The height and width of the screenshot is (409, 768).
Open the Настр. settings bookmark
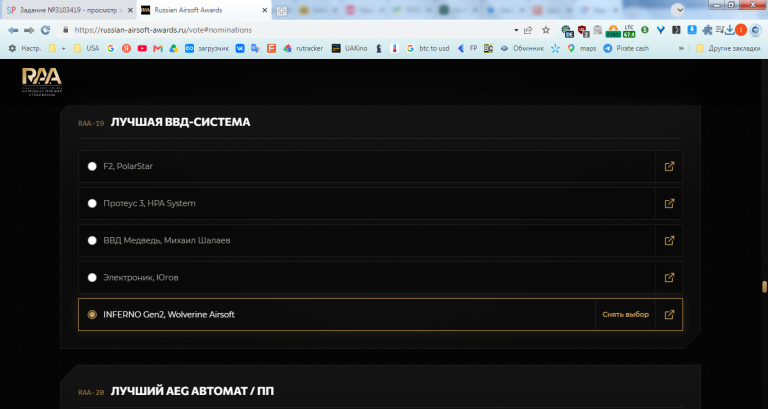24,48
